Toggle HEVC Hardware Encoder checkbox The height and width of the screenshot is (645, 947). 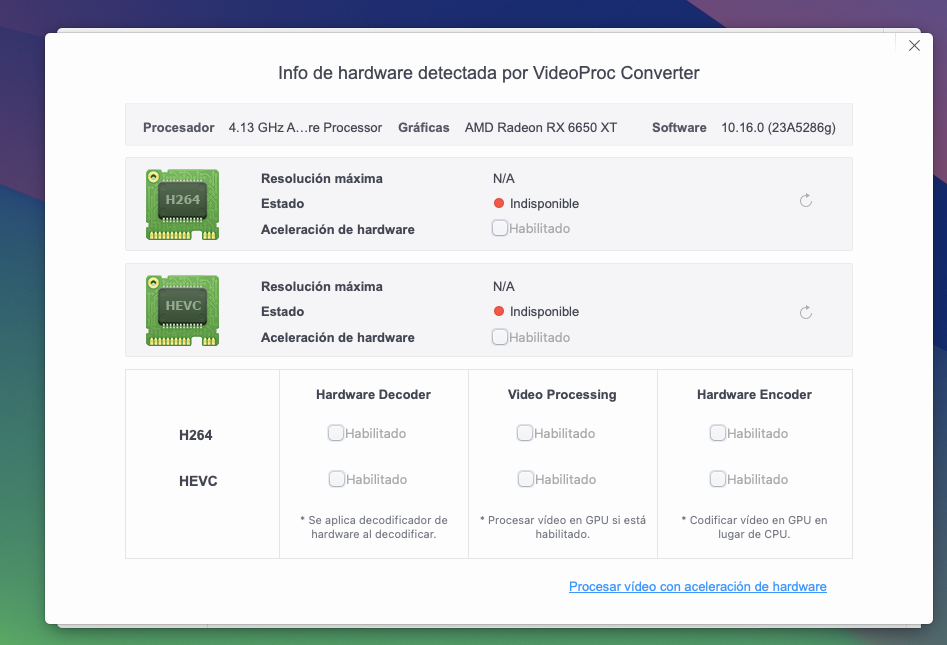click(x=717, y=479)
